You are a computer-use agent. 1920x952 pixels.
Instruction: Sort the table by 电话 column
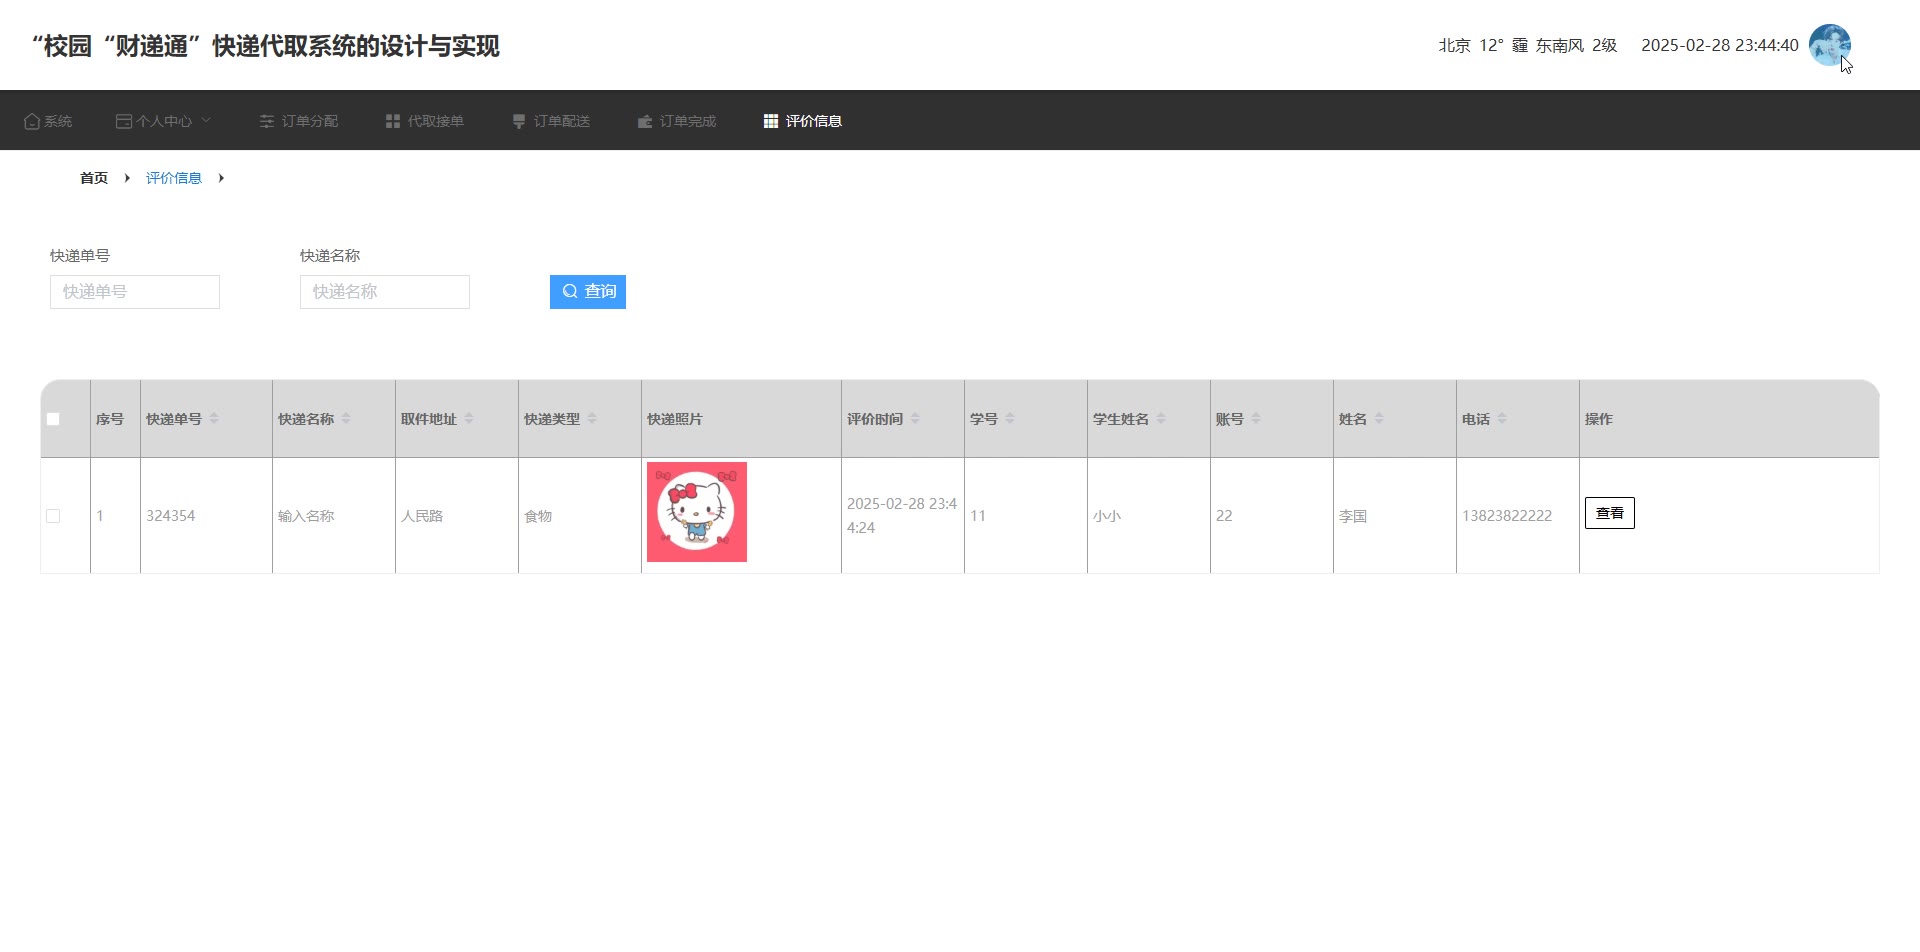(x=1502, y=419)
